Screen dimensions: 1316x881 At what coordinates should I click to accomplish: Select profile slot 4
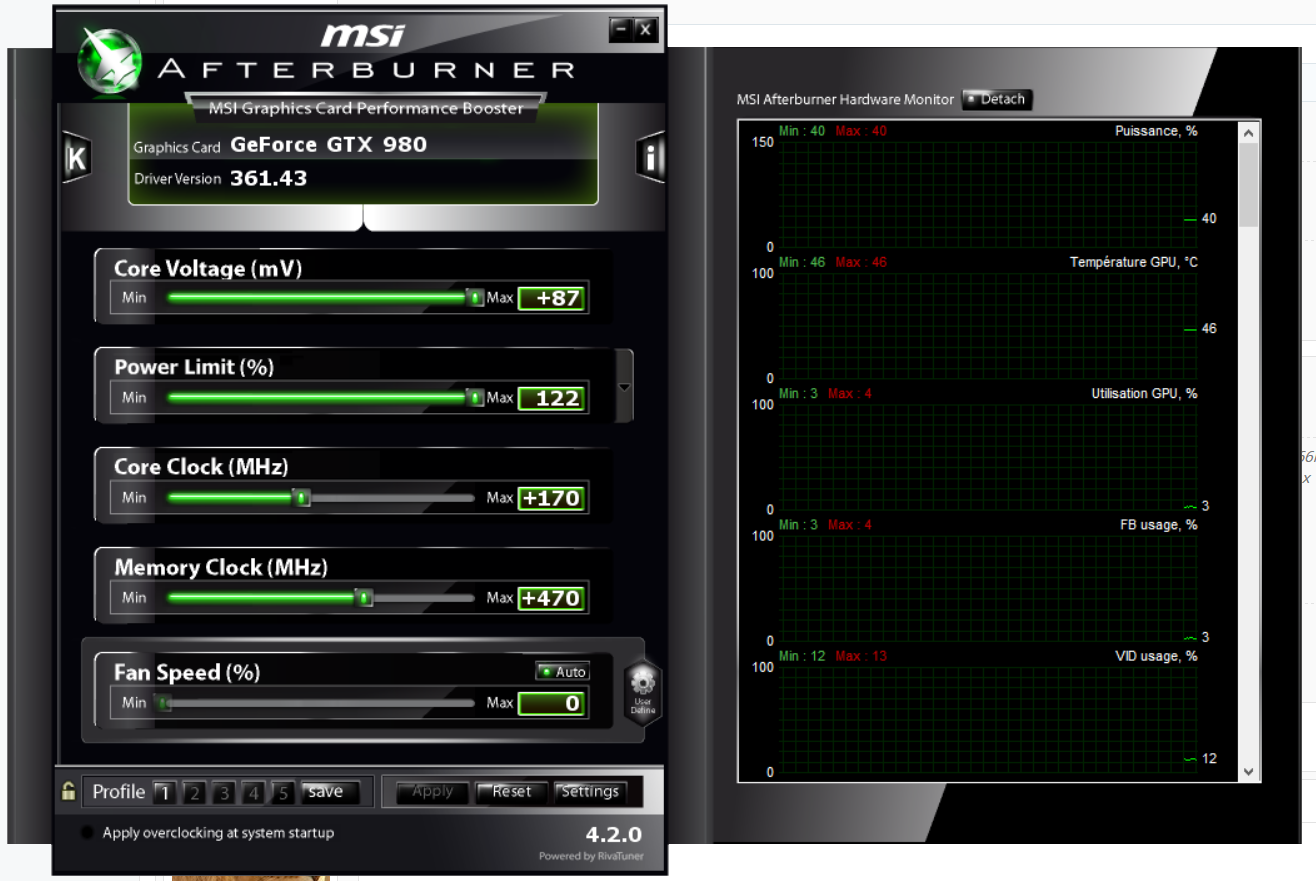[254, 793]
